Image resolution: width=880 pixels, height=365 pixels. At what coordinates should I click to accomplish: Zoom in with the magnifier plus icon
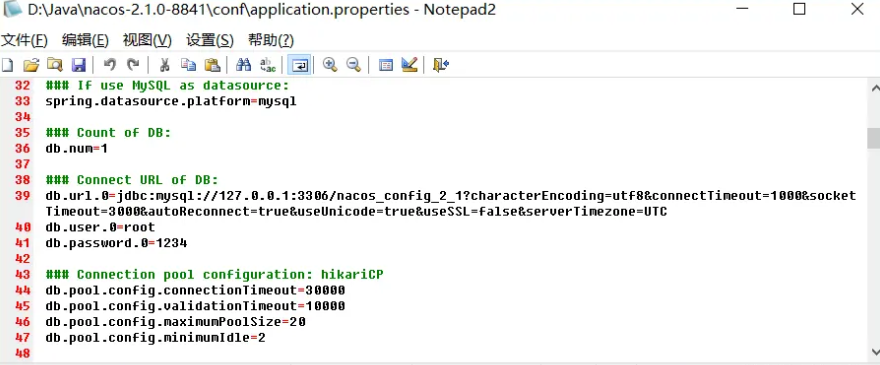coord(330,65)
